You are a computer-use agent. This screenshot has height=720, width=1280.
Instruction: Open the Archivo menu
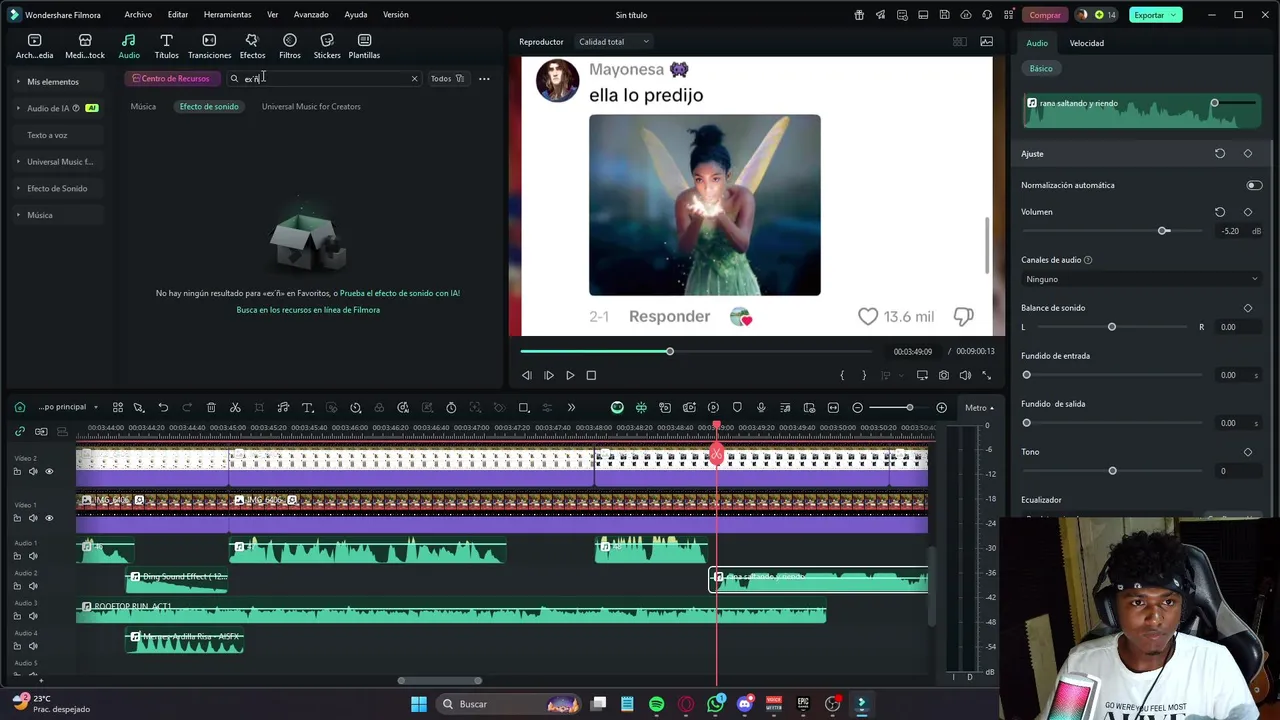[138, 15]
